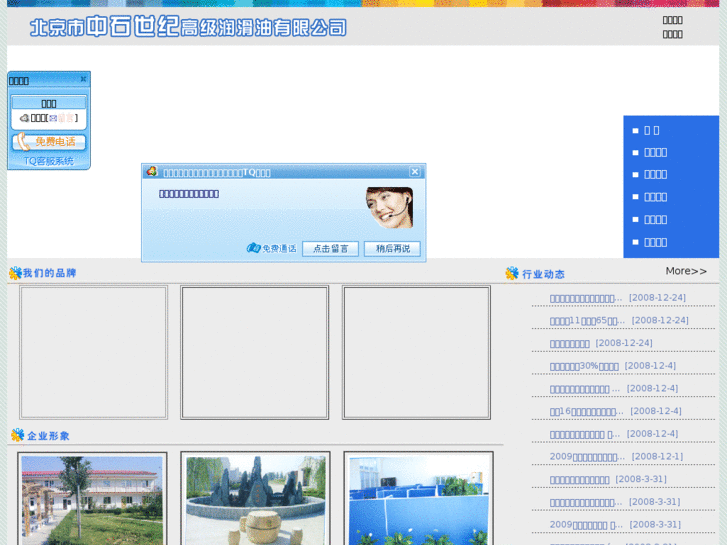Image resolution: width=727 pixels, height=545 pixels.
Task: Click the gray chat icon in TQ widget
Action: pyautogui.click(x=25, y=118)
